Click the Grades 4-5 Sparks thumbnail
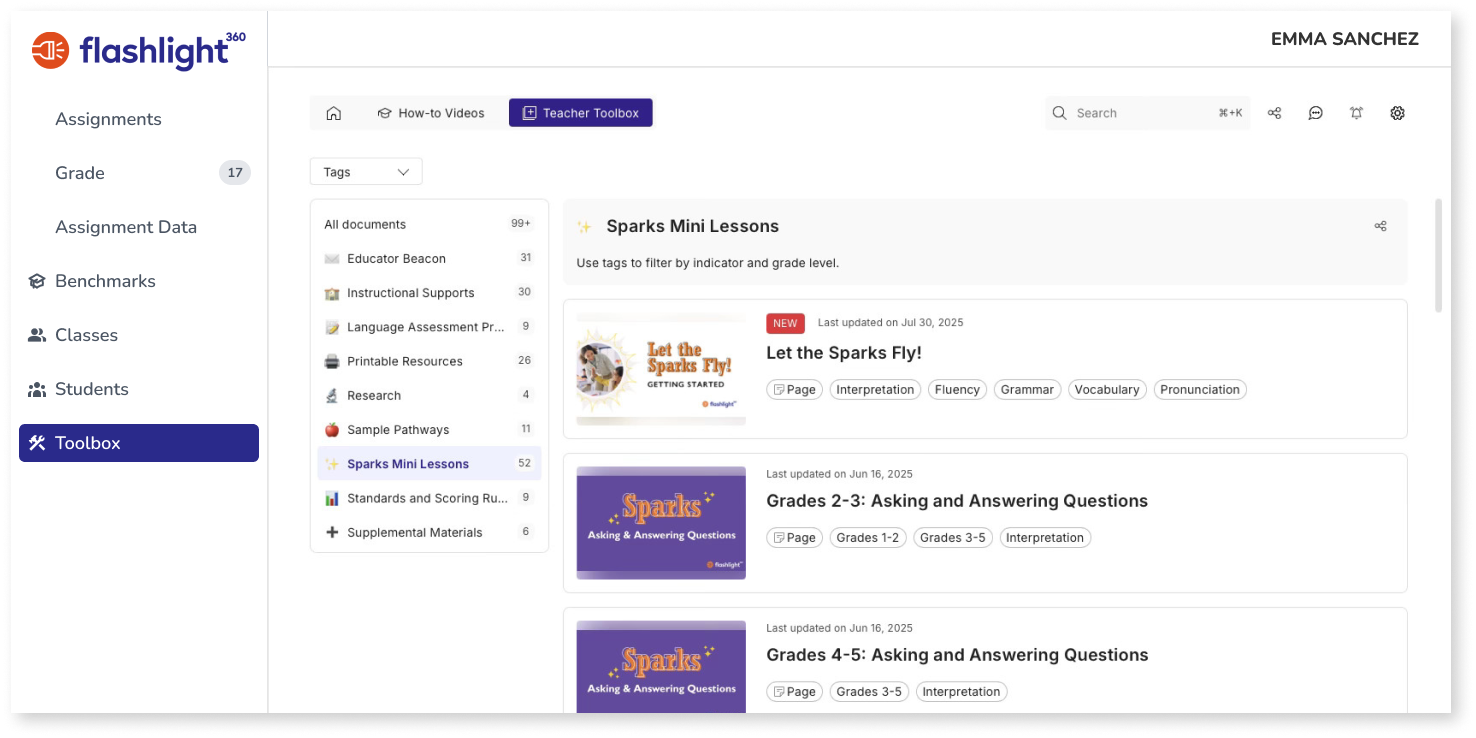 coord(661,667)
